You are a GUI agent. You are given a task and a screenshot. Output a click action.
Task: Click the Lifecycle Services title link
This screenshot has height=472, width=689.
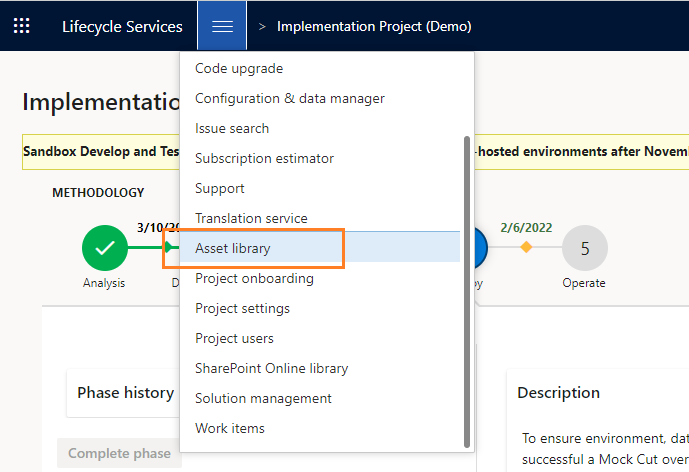pyautogui.click(x=122, y=26)
